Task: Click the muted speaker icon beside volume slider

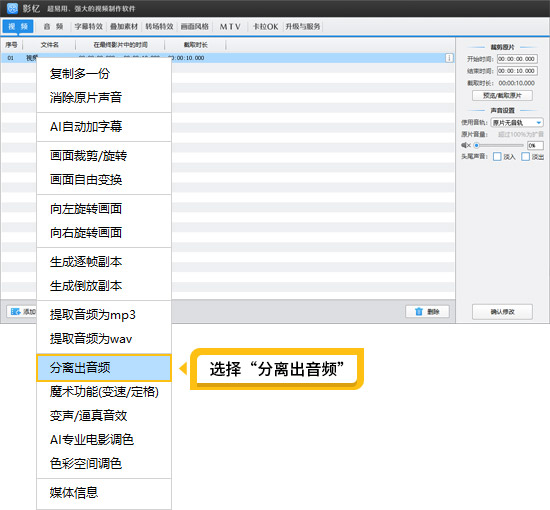Action: coord(465,145)
